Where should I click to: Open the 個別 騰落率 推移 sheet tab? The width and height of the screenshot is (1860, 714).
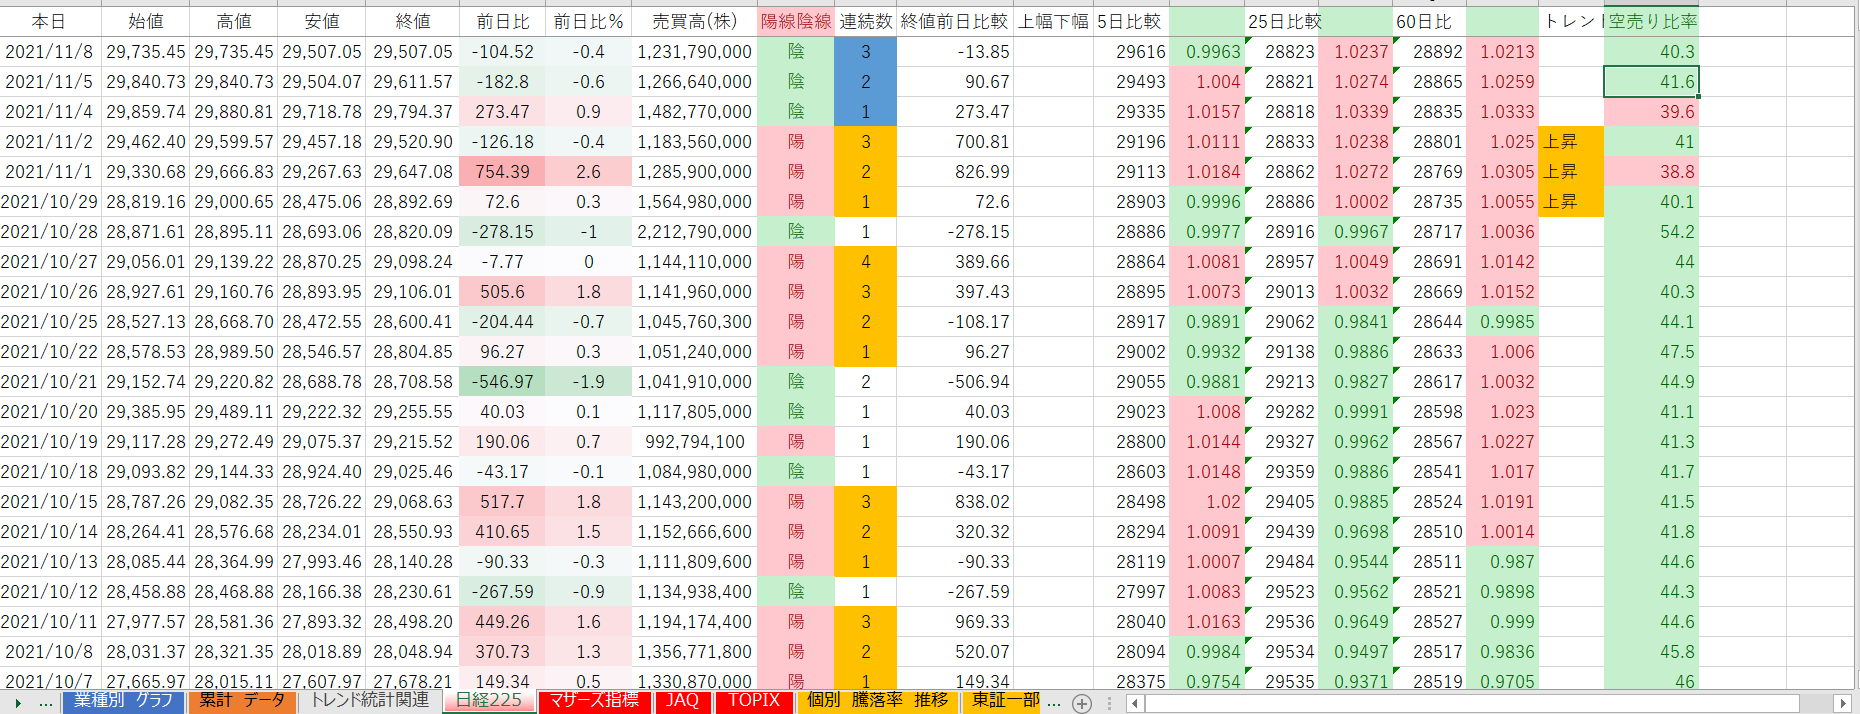pyautogui.click(x=877, y=701)
